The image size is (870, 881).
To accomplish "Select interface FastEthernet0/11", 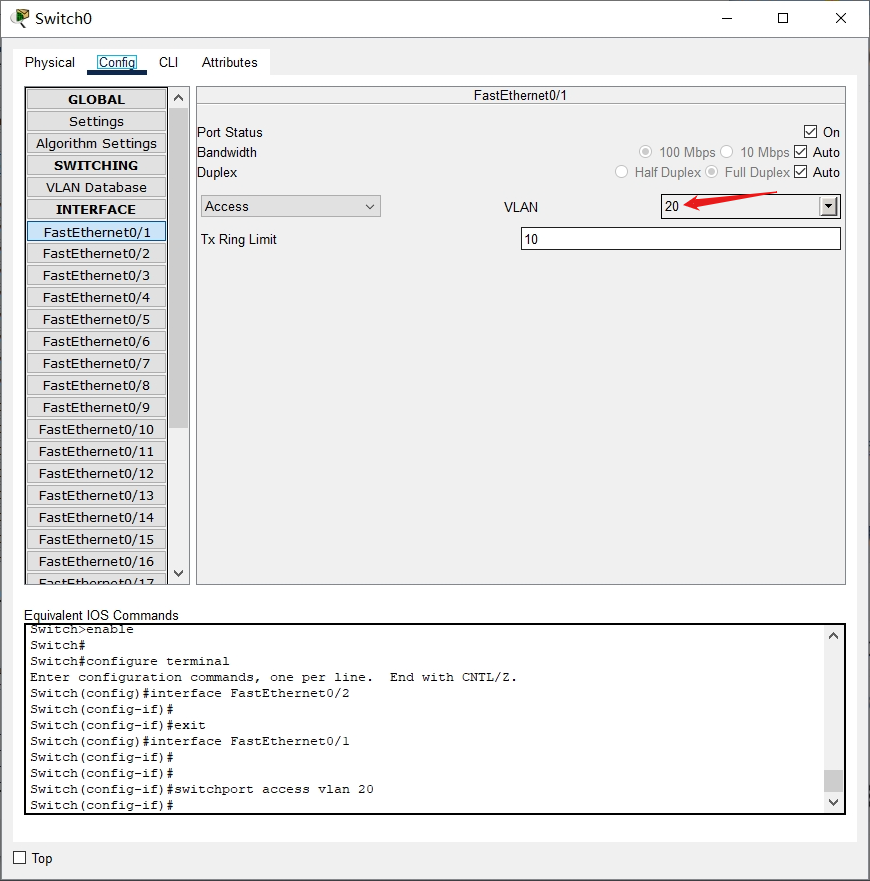I will (96, 451).
